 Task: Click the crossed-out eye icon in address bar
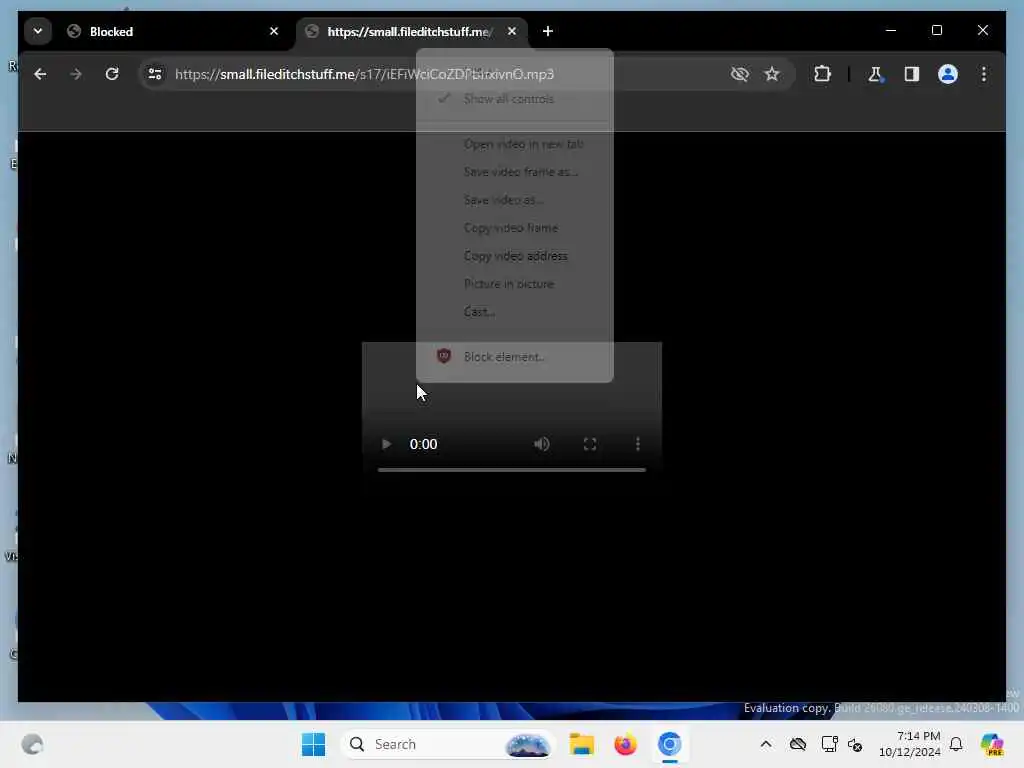739,74
